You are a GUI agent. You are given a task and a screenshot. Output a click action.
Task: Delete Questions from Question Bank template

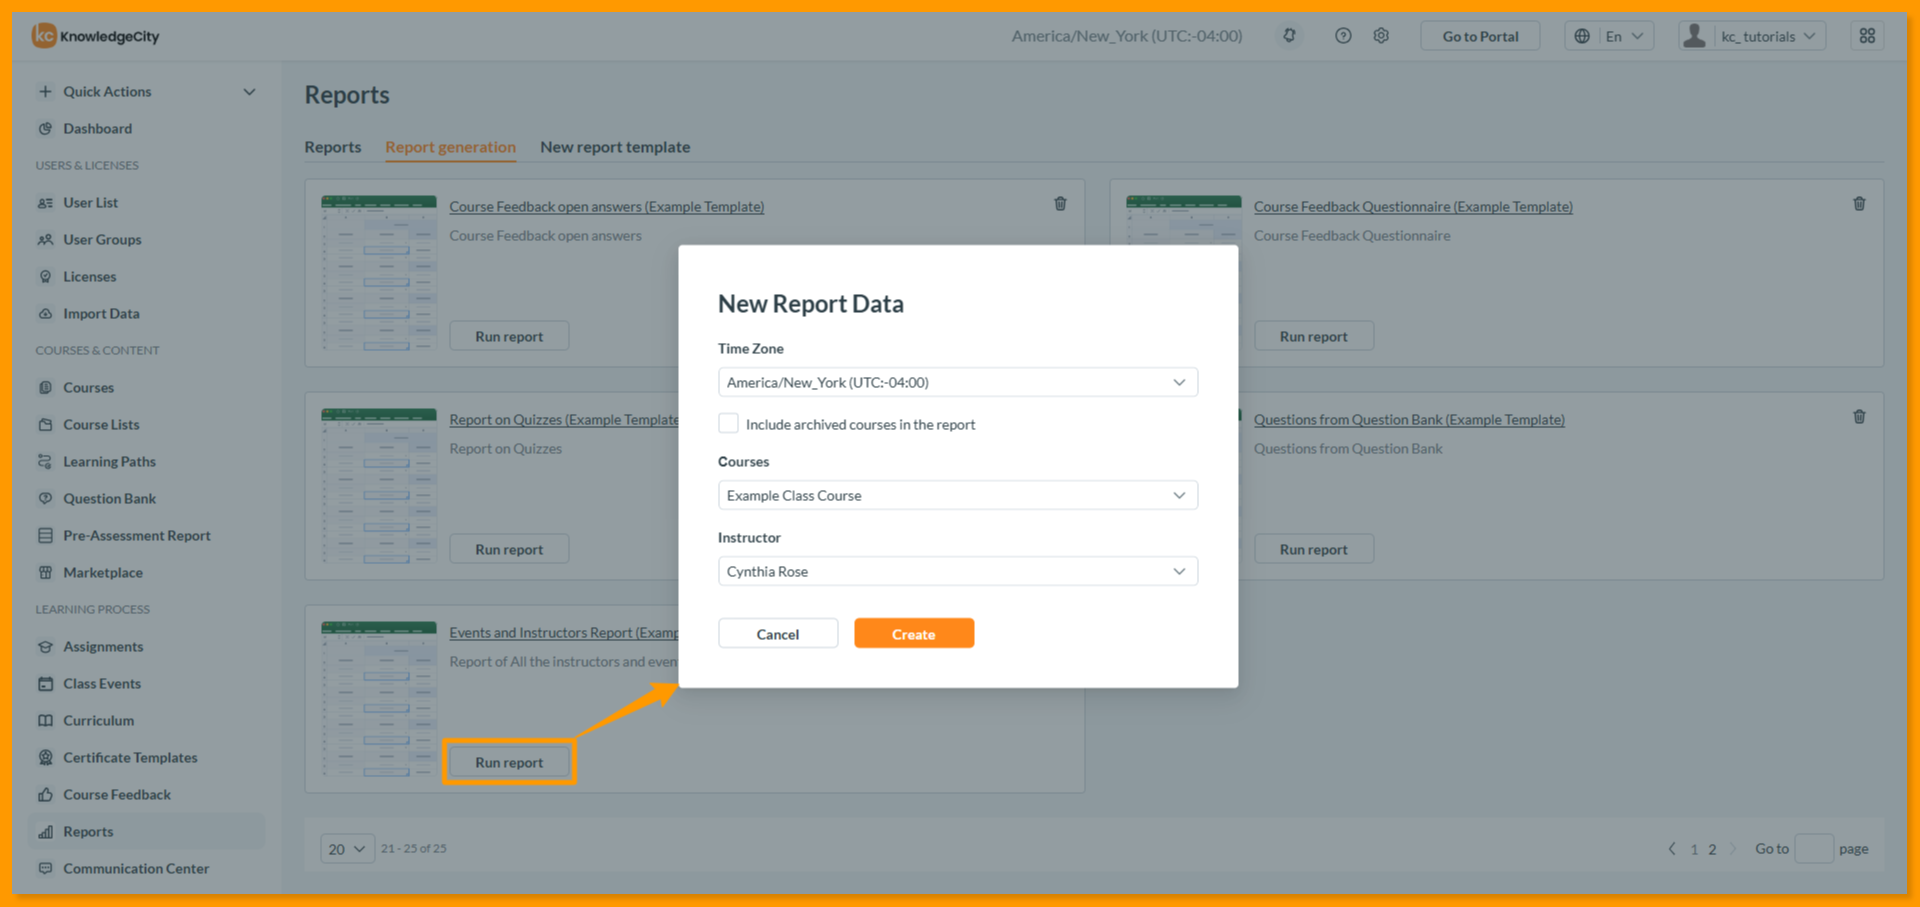1859,417
